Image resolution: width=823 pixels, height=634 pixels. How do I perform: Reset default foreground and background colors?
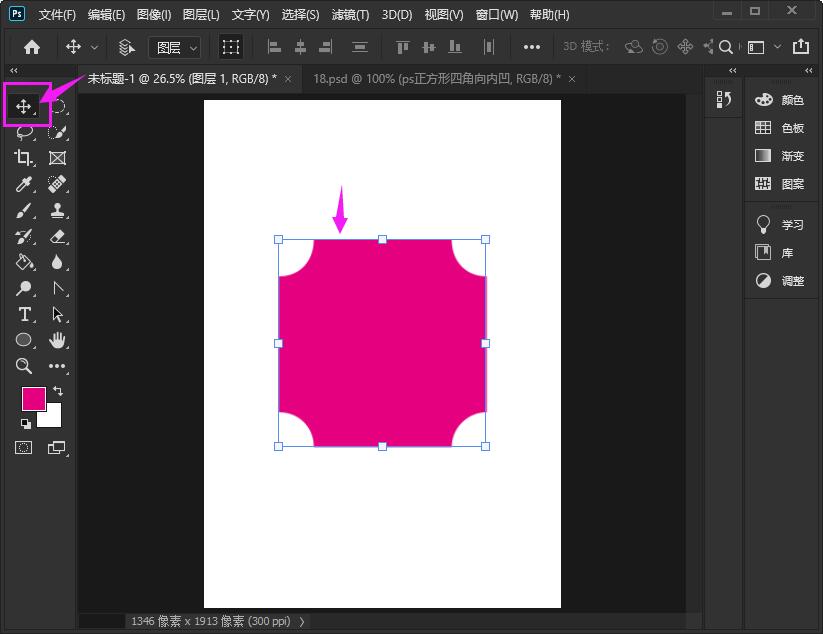click(x=25, y=423)
